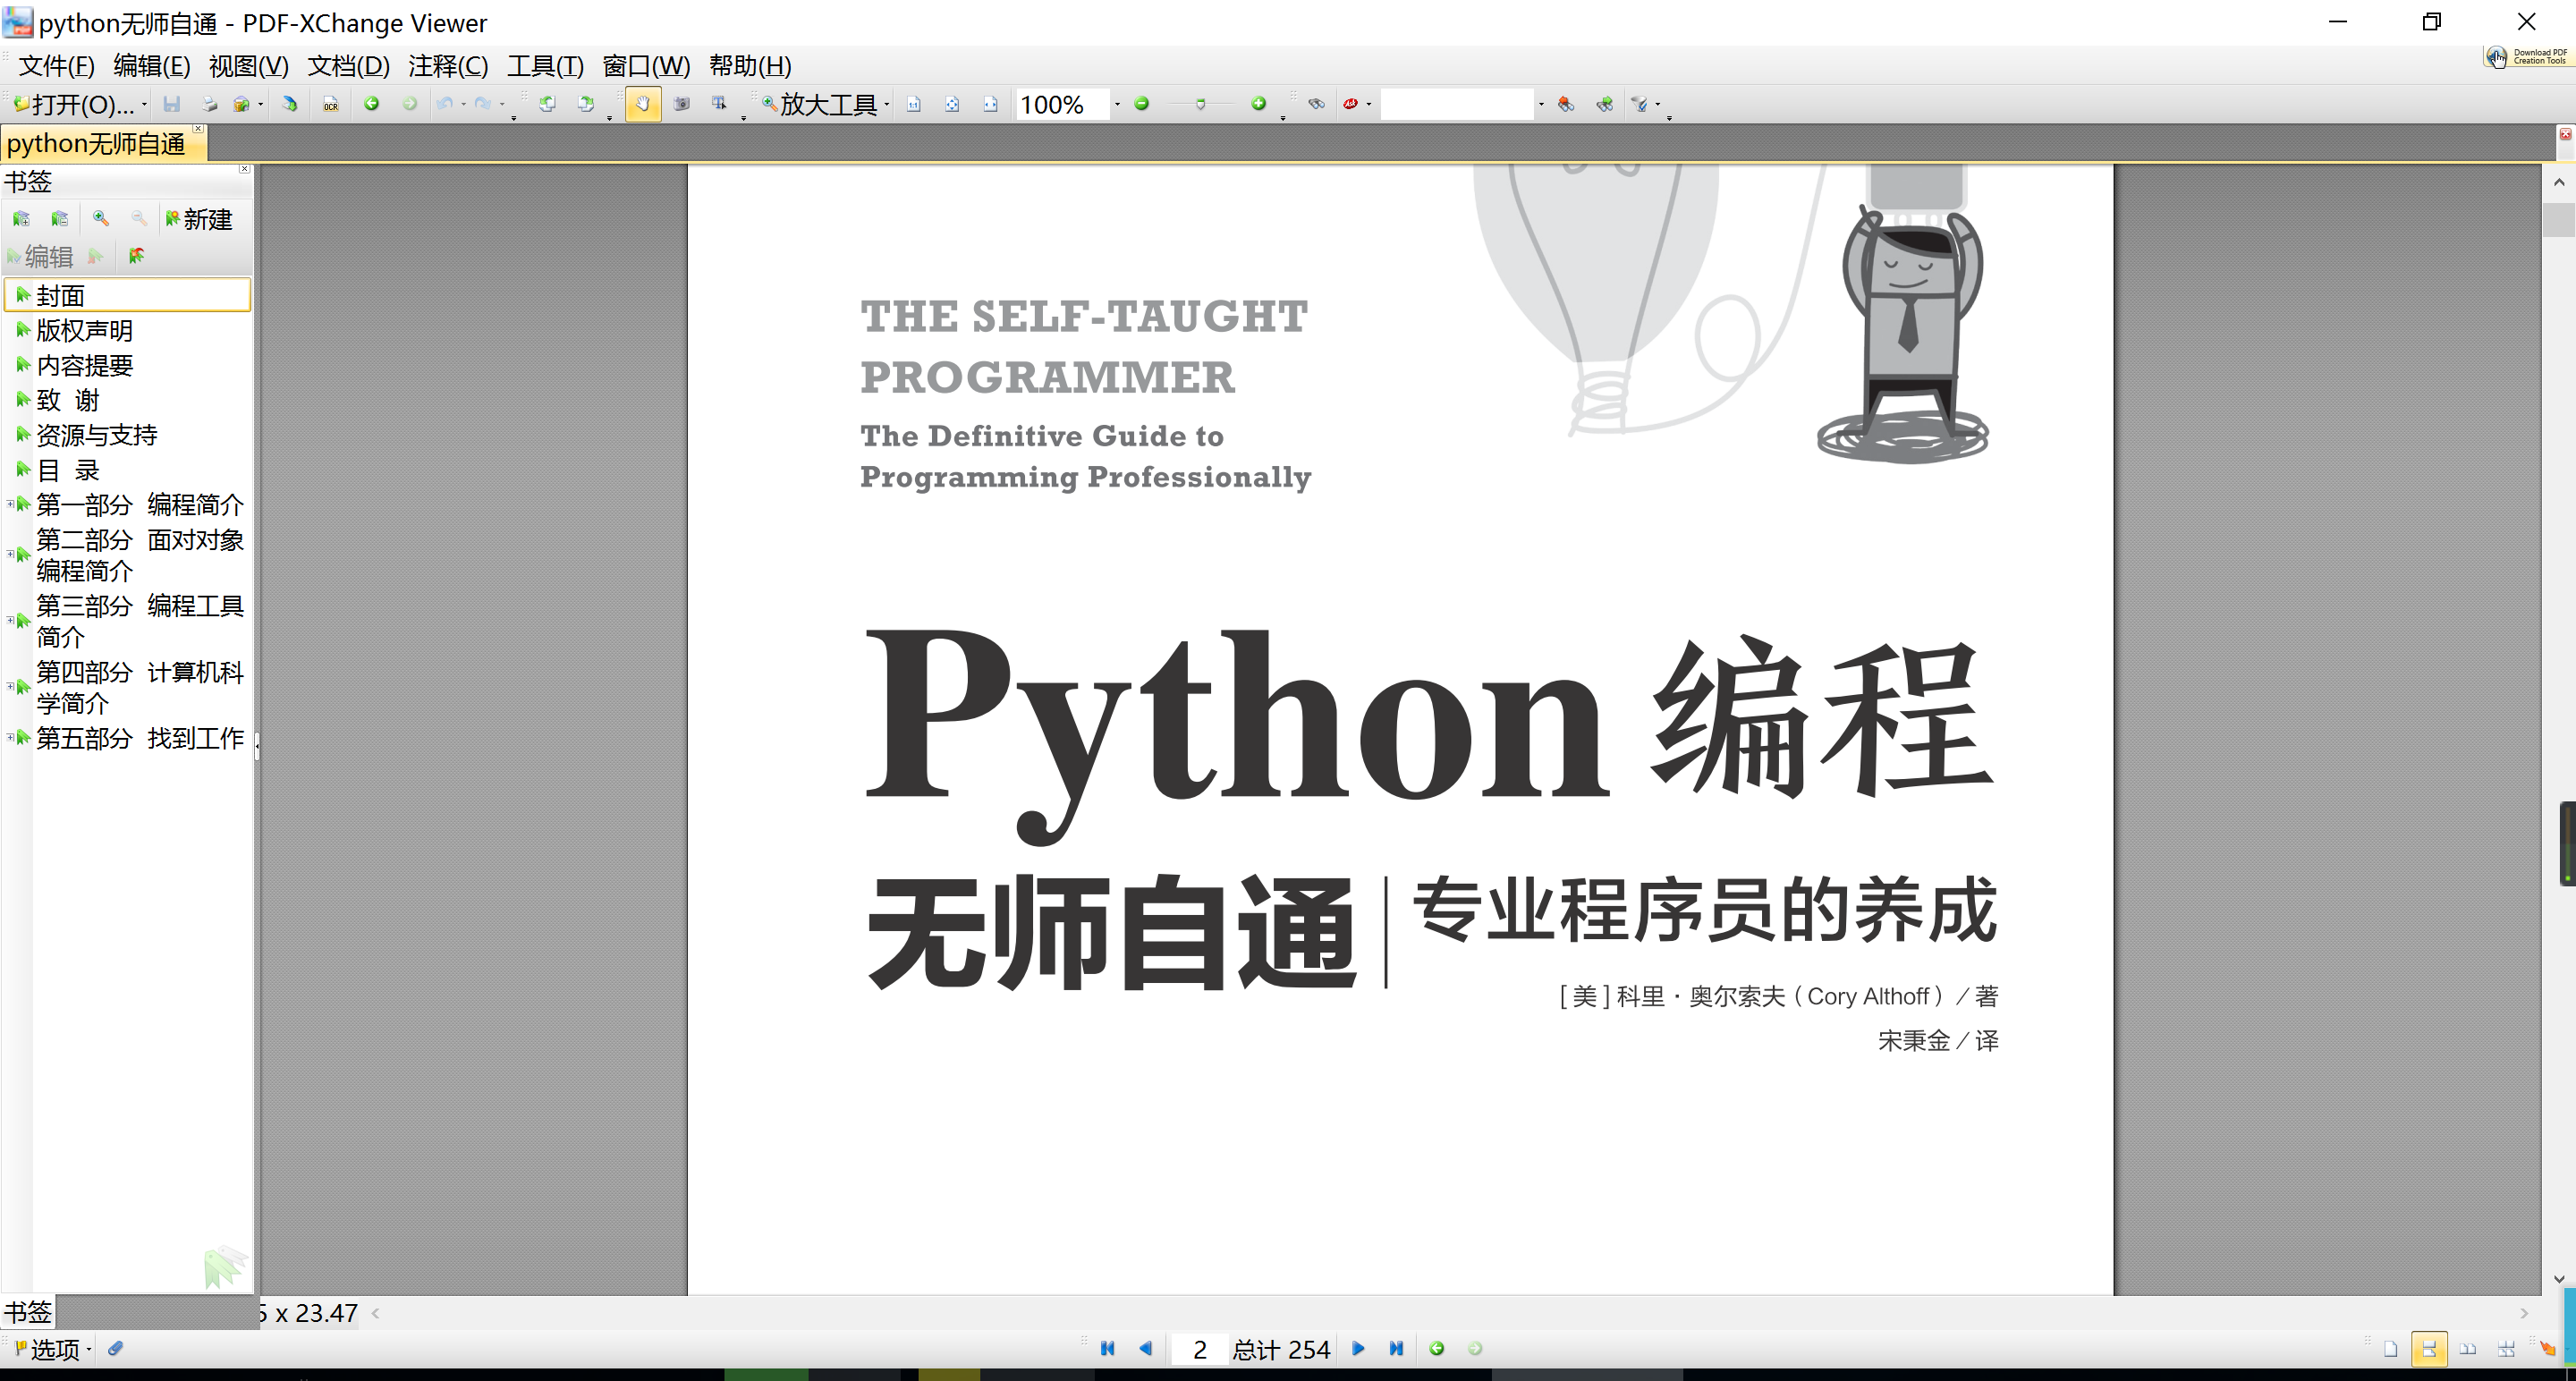Click the search text input field

[1457, 104]
